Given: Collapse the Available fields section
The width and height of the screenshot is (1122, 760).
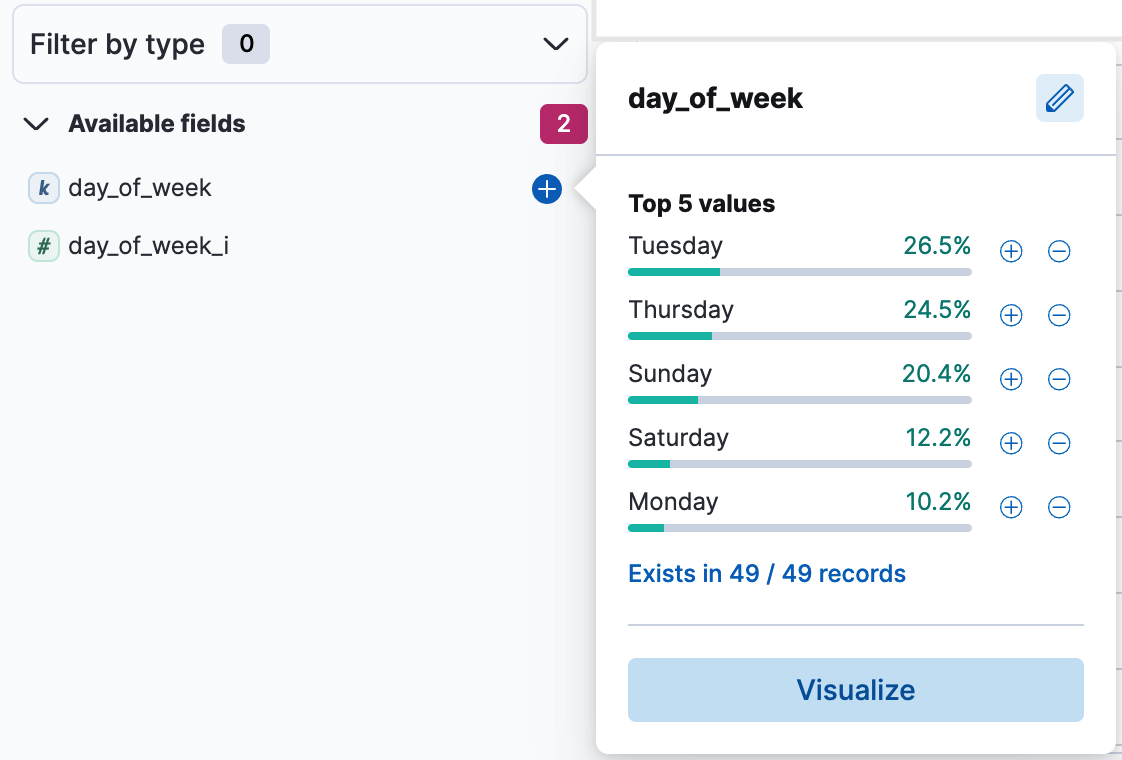Looking at the screenshot, I should point(36,124).
